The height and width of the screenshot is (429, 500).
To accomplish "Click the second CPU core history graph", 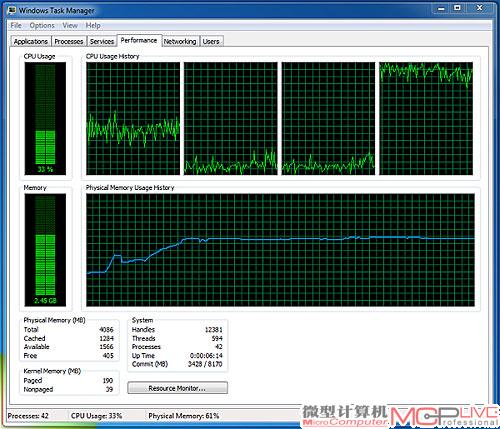I will 231,118.
